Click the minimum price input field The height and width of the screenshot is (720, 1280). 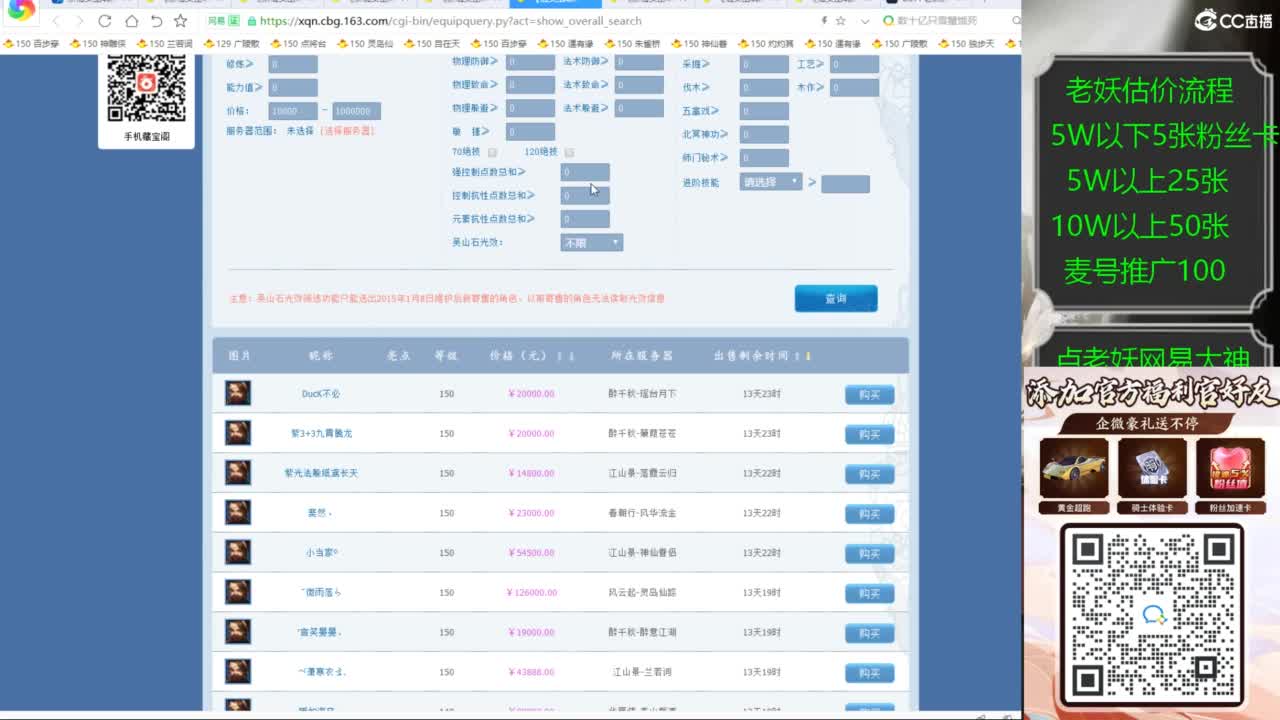pos(293,111)
